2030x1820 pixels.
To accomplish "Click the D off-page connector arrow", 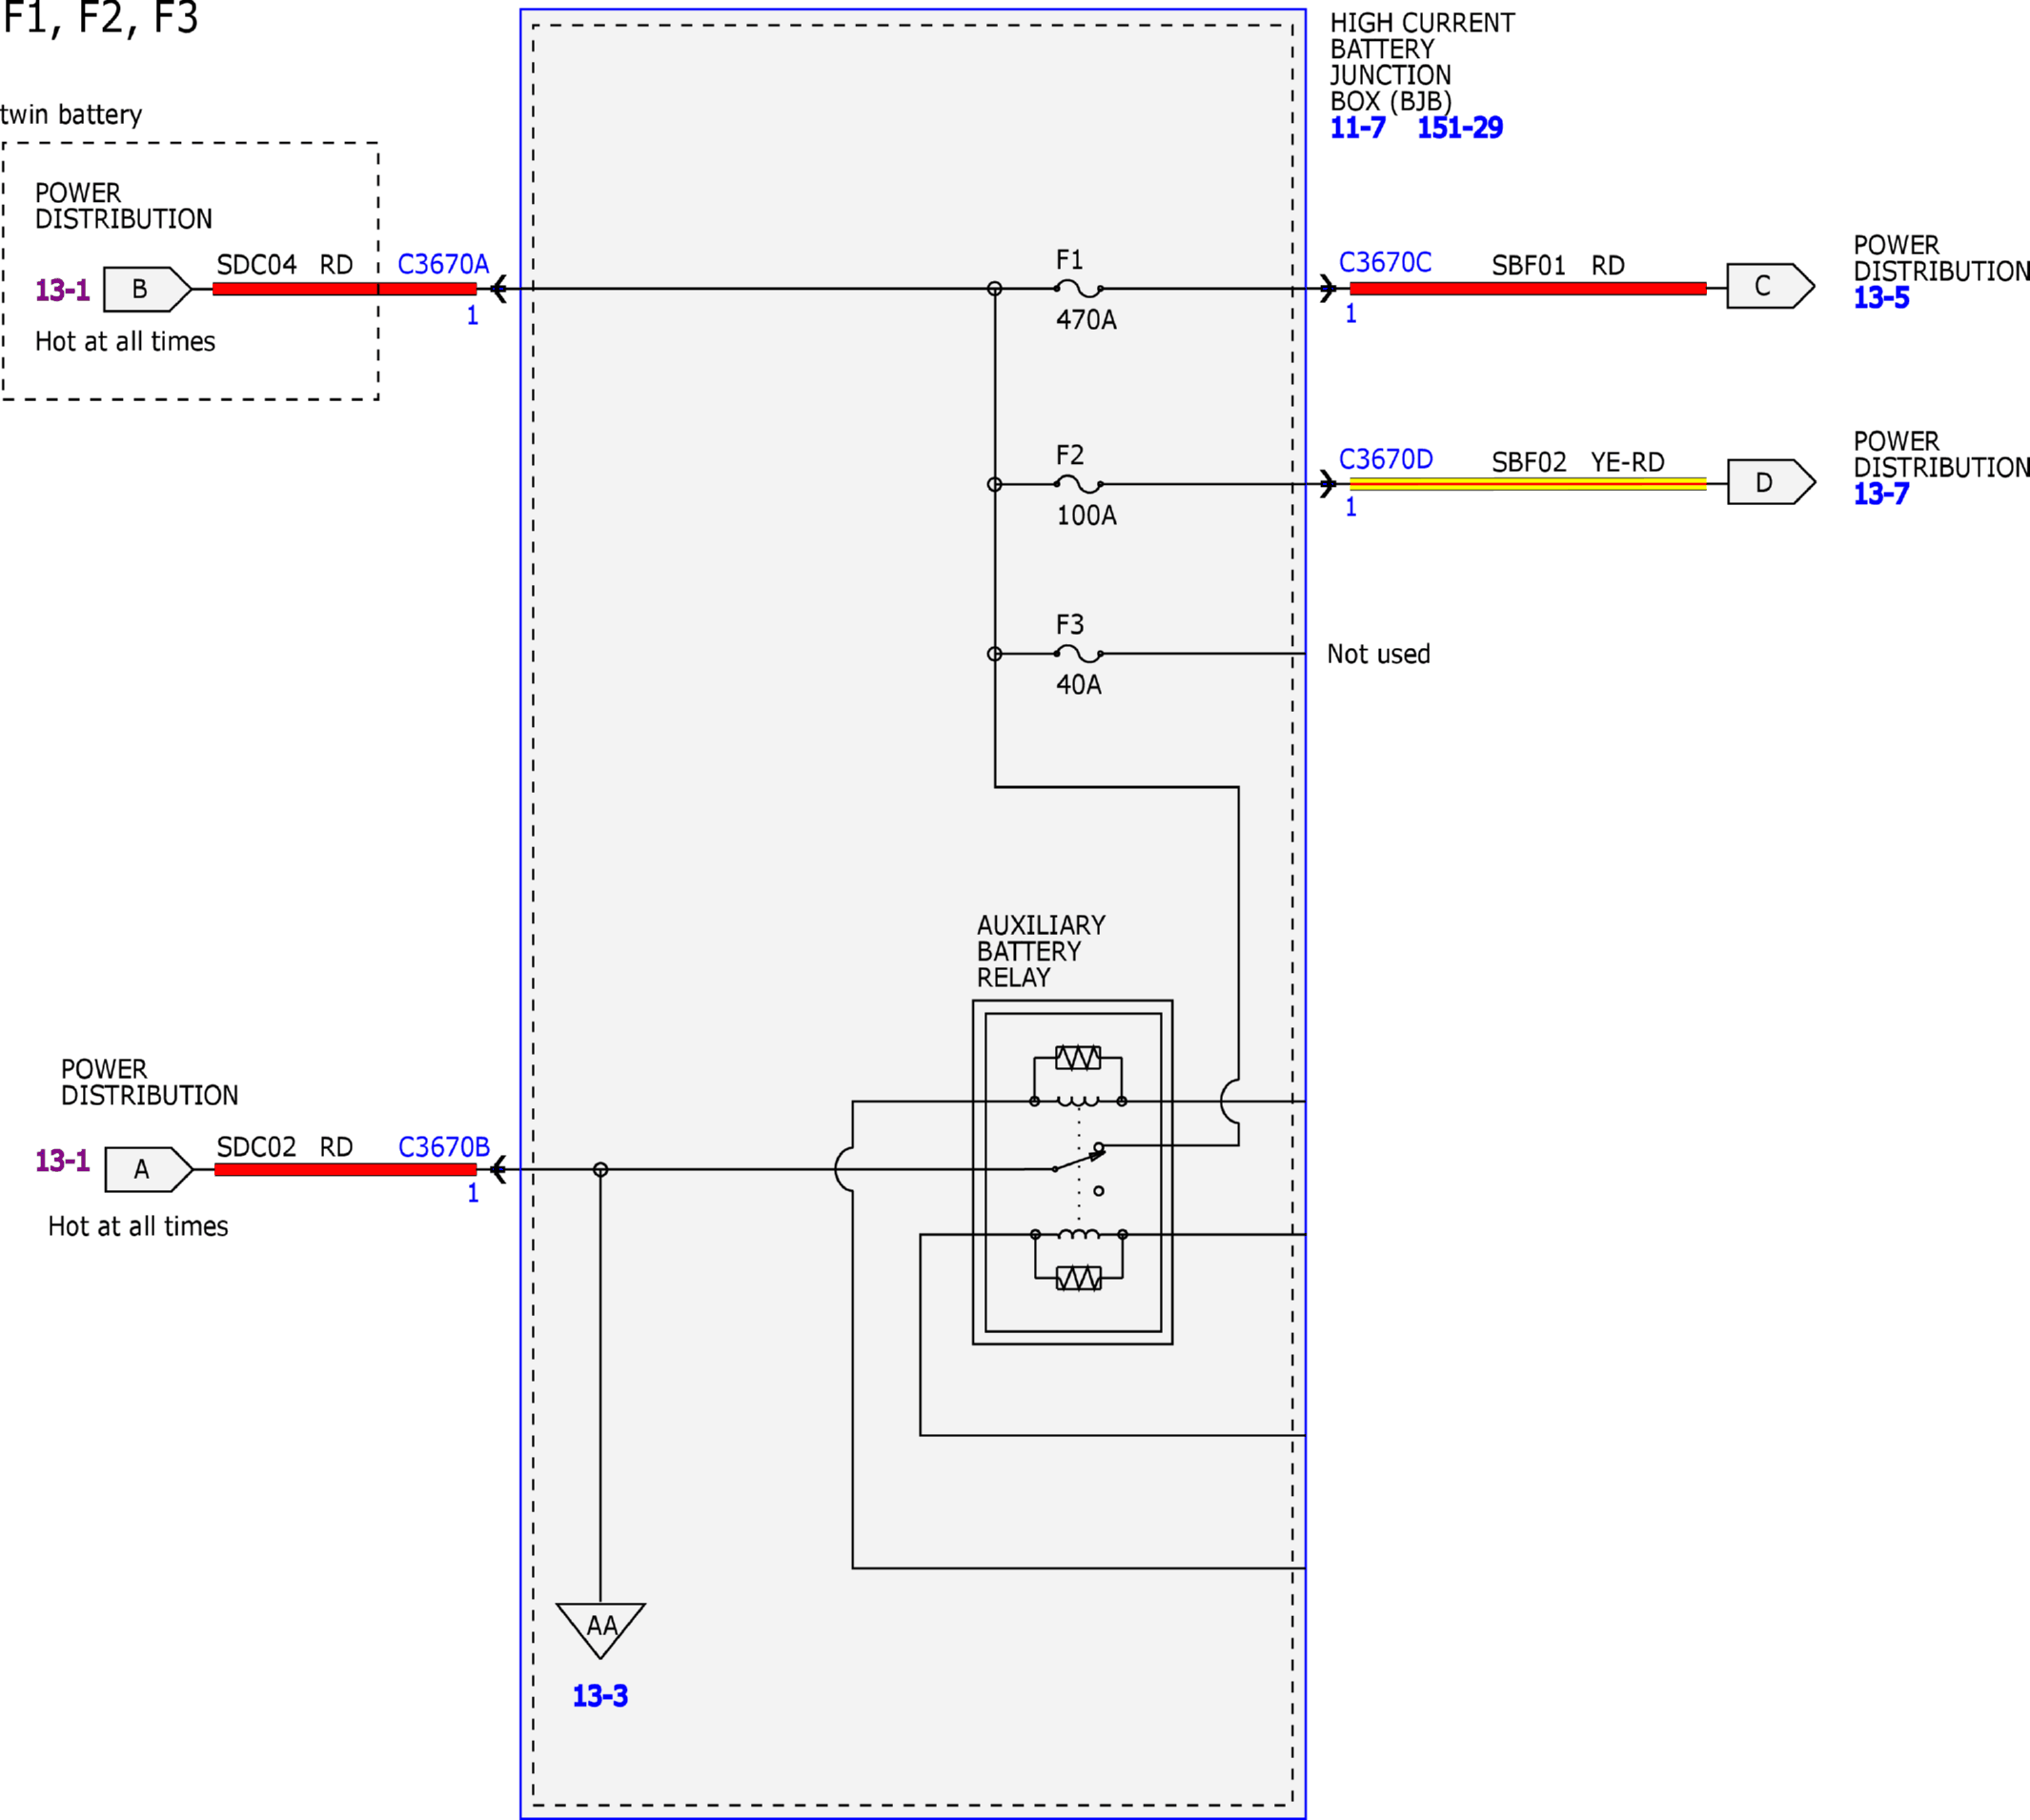I will click(1771, 482).
